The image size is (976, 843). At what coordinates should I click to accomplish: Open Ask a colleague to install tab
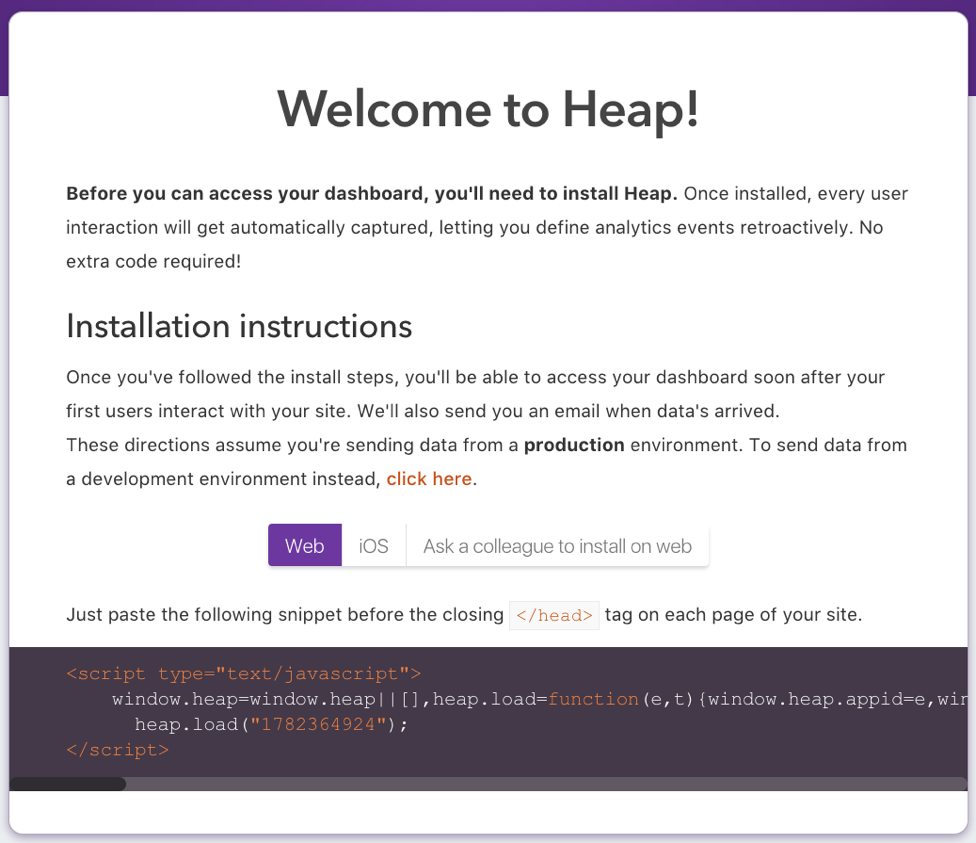pos(557,545)
